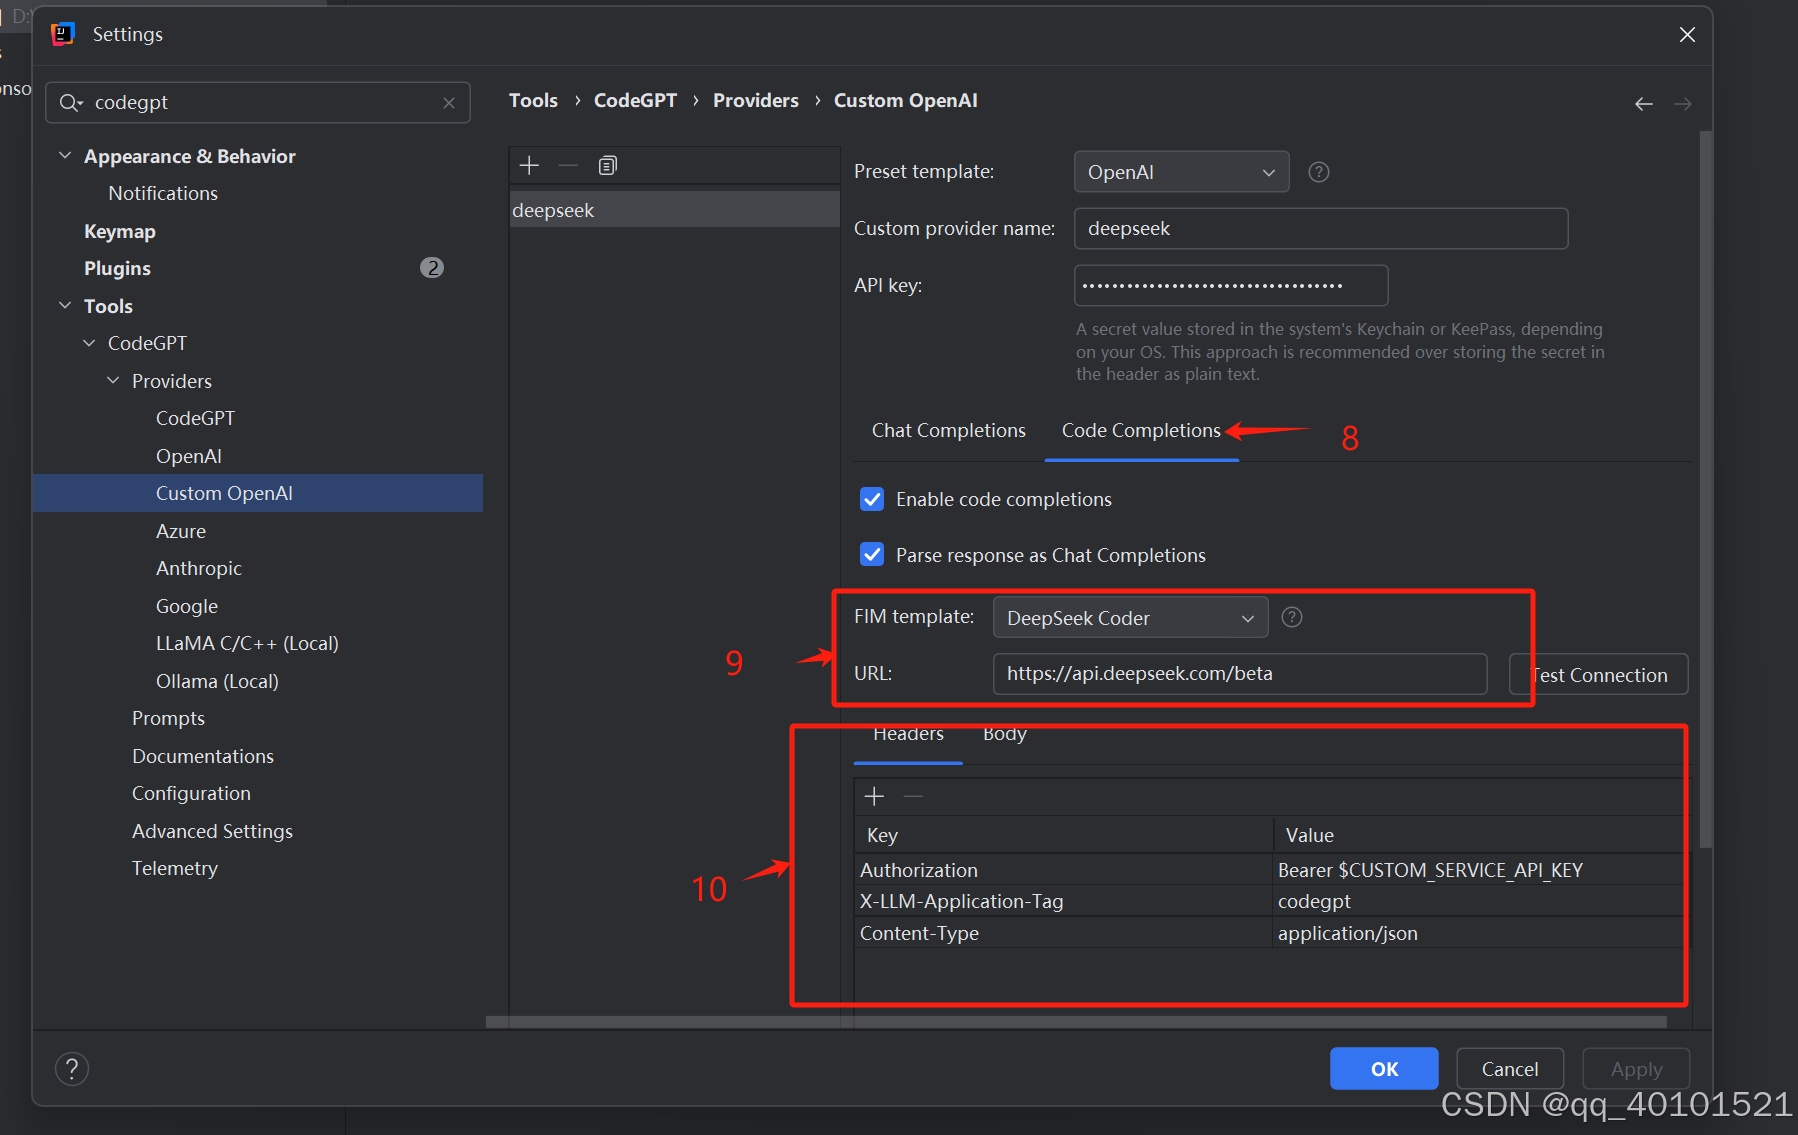Screen dimensions: 1798x1135
Task: Open the Preset template dropdown
Action: [1181, 172]
